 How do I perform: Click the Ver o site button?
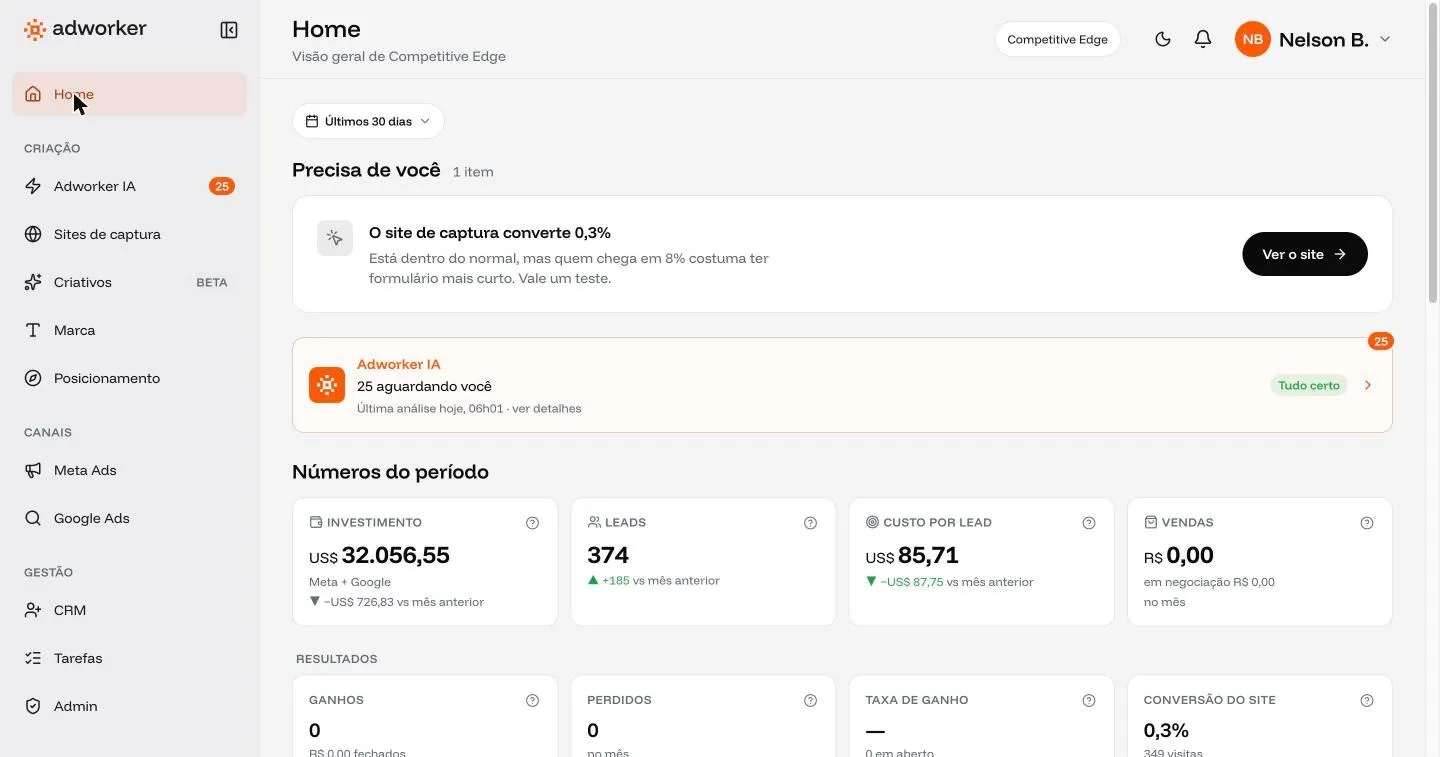tap(1304, 254)
